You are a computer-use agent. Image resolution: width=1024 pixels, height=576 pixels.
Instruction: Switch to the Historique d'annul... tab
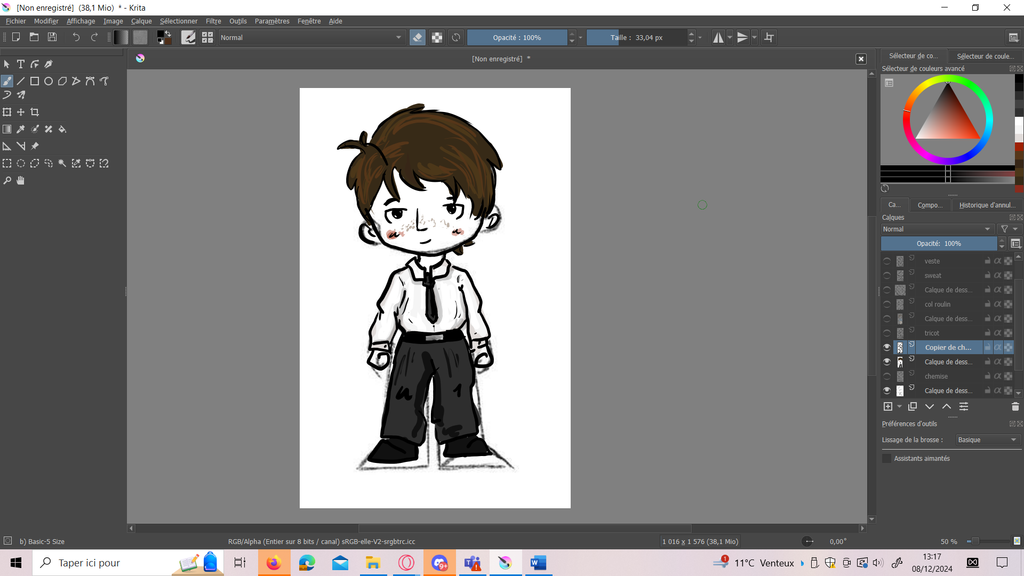(986, 205)
